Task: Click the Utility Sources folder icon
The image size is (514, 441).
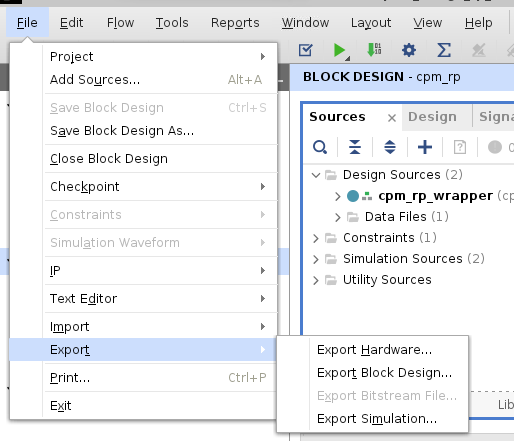Action: (x=331, y=280)
